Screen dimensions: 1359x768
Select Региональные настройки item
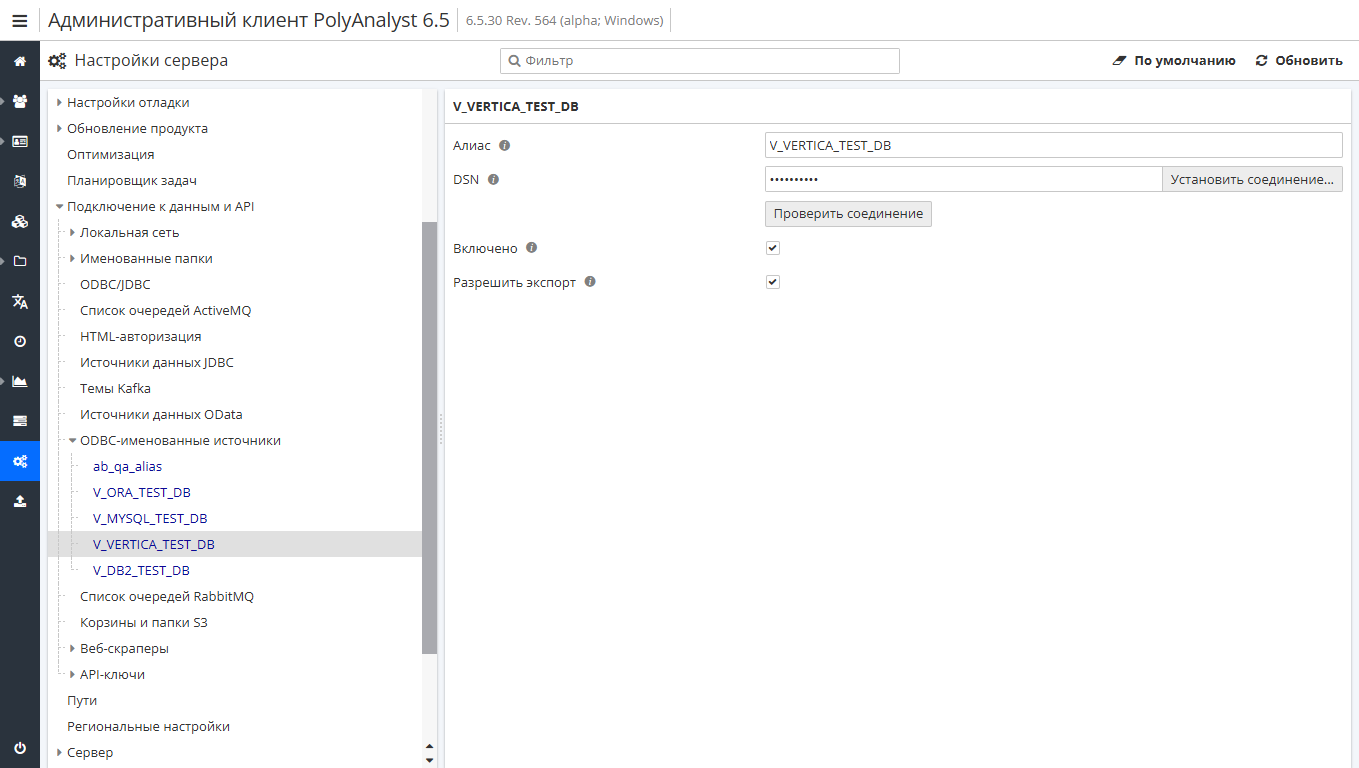click(148, 726)
